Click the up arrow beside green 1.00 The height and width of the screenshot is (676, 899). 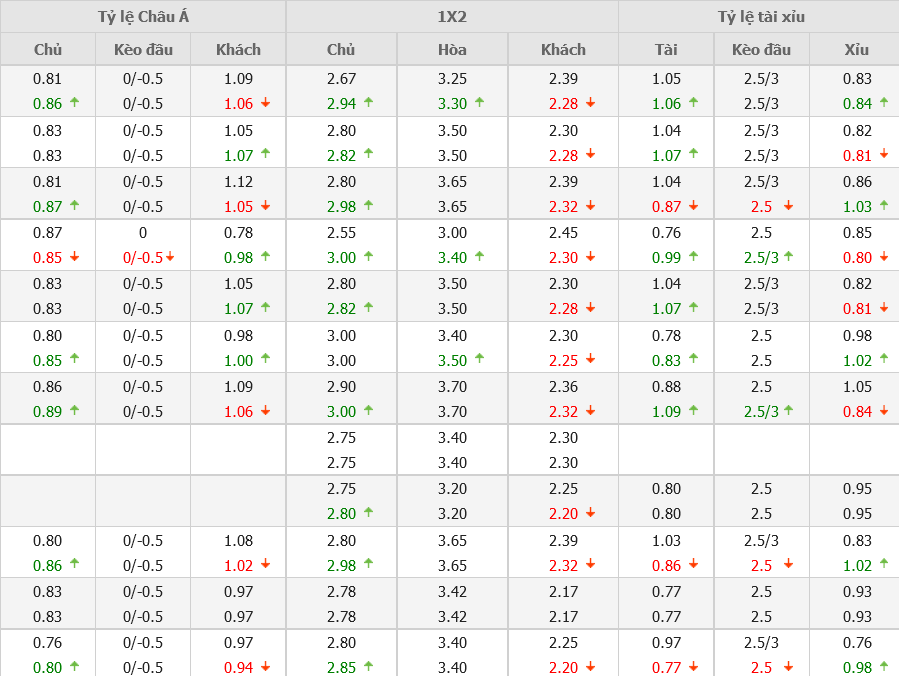pos(265,358)
